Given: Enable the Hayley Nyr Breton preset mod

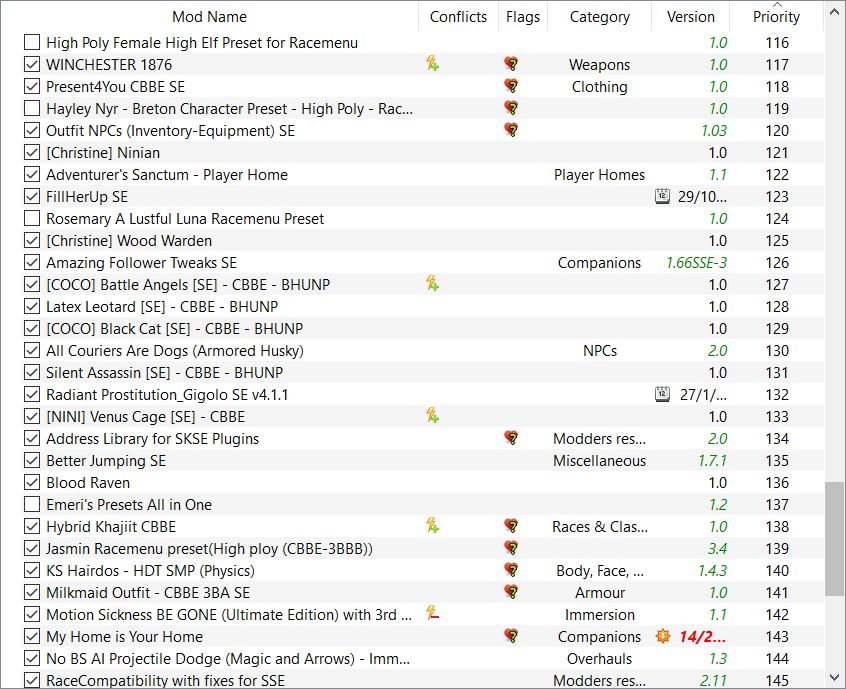Looking at the screenshot, I should [32, 108].
